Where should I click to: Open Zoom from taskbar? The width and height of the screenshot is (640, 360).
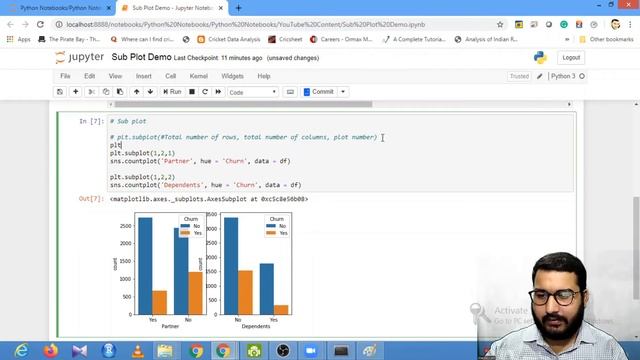(311, 351)
